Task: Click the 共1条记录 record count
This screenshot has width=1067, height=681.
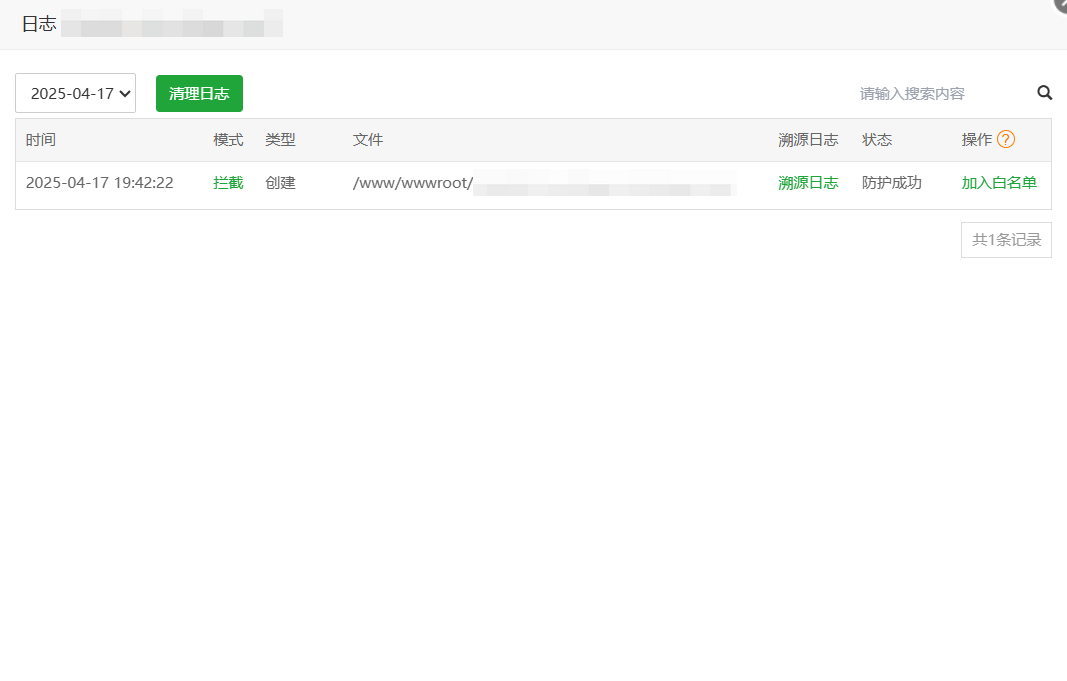Action: pyautogui.click(x=1006, y=240)
